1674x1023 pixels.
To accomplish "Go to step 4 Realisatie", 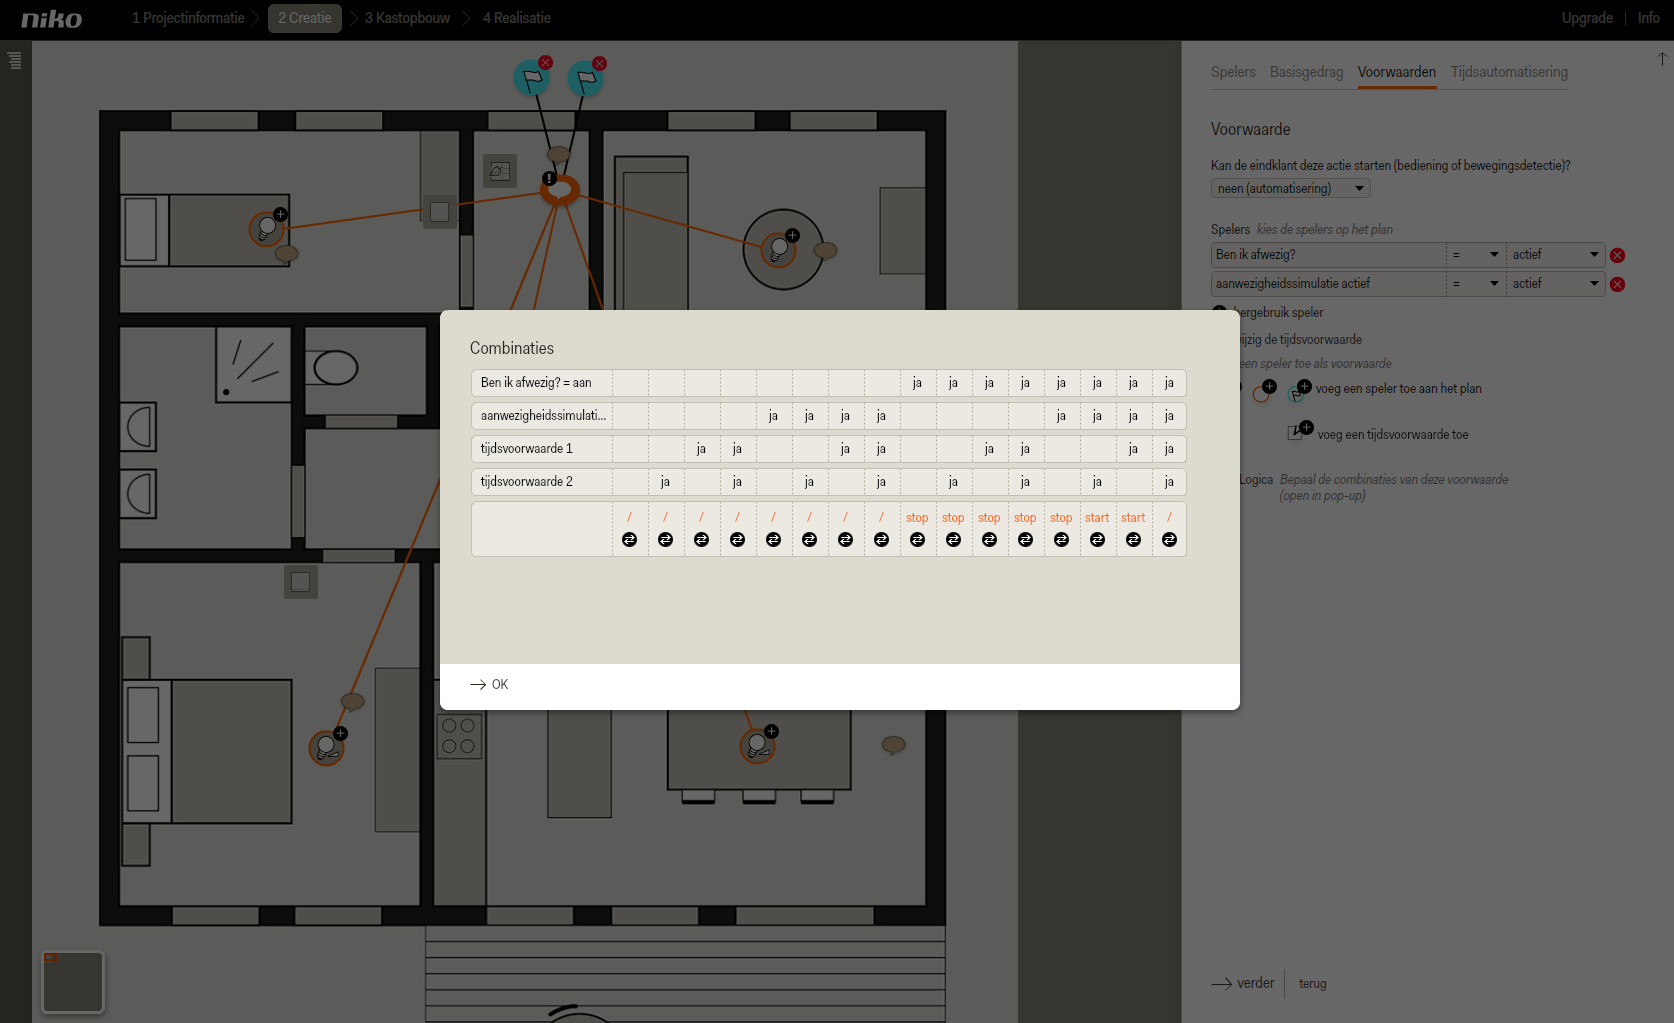I will 517,18.
